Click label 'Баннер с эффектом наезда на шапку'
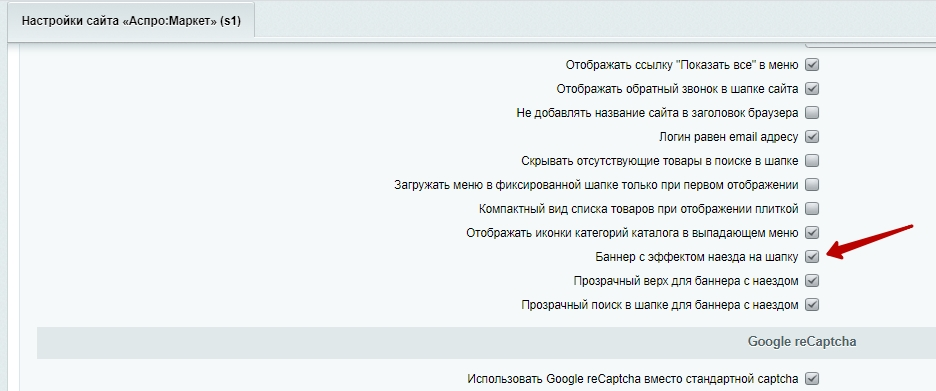This screenshot has width=936, height=391. 697,257
